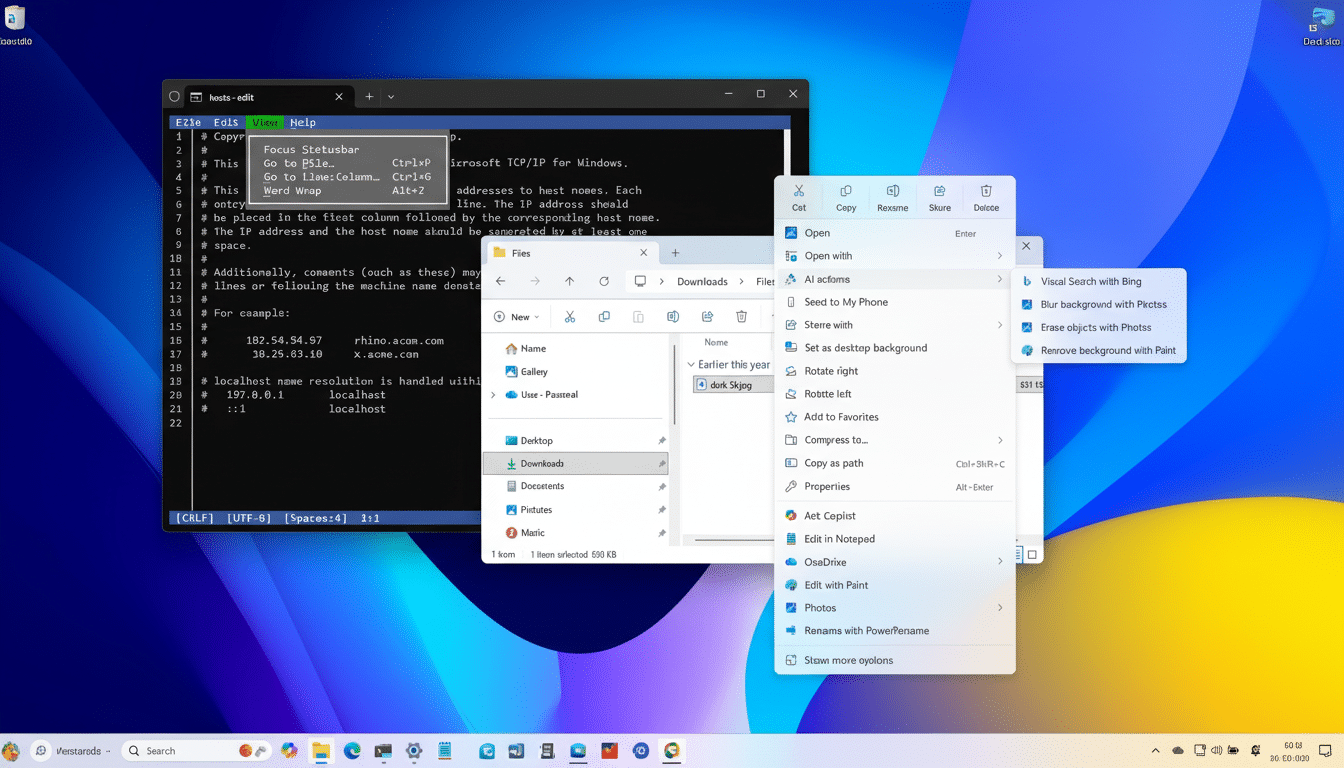Select the scissors Cut icon on Explorer's toolbar

click(x=570, y=315)
